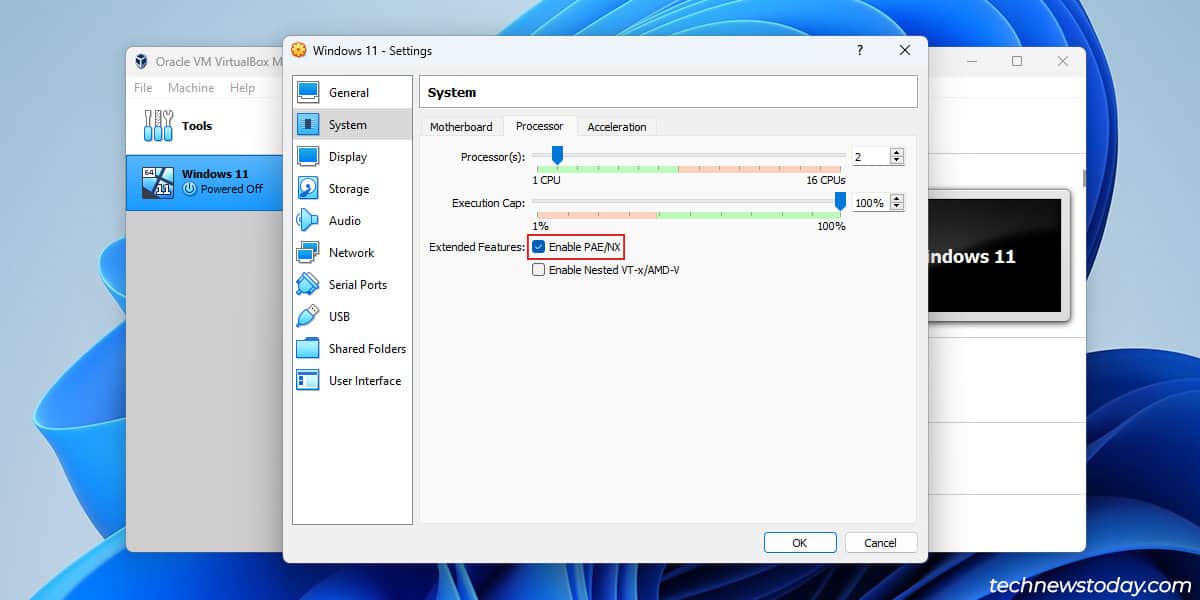Select Storage label in settings sidebar
The height and width of the screenshot is (600, 1200).
click(x=349, y=189)
